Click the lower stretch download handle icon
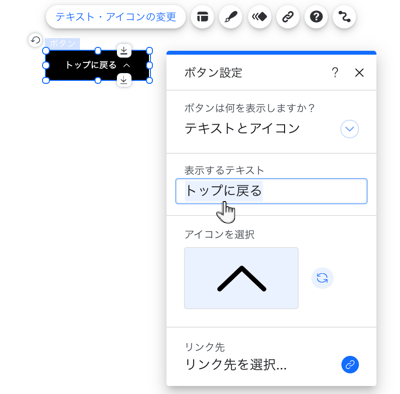The image size is (400, 394). 124,80
